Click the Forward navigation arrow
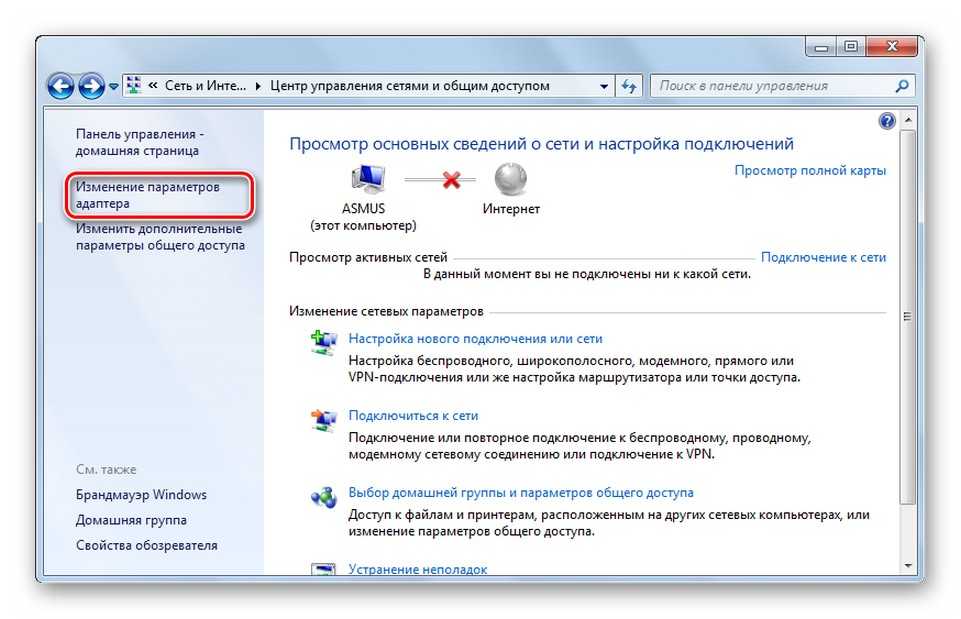This screenshot has height=619, width=961. pyautogui.click(x=92, y=86)
